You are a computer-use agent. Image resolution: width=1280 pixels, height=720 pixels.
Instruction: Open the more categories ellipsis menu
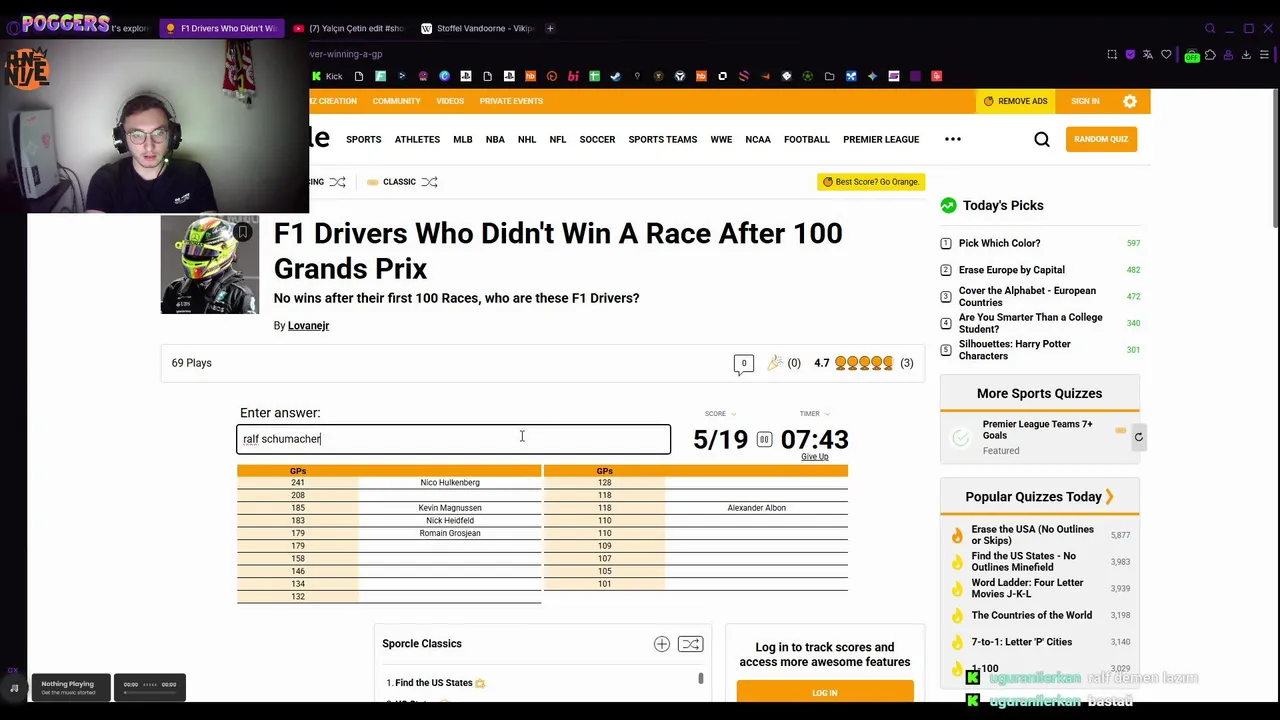953,139
